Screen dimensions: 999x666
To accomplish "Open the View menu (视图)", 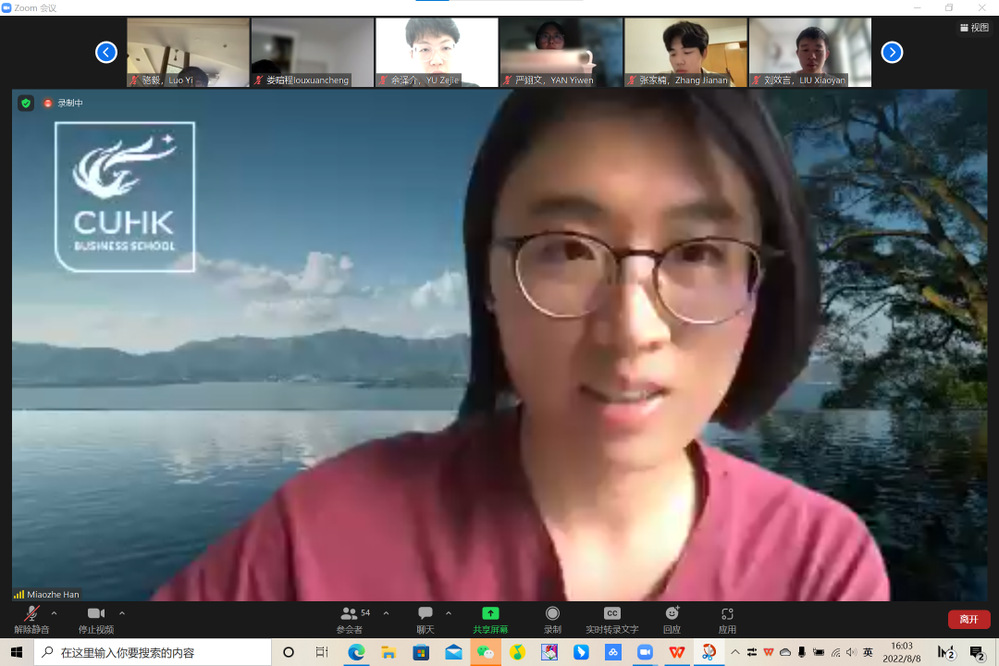I will (973, 28).
